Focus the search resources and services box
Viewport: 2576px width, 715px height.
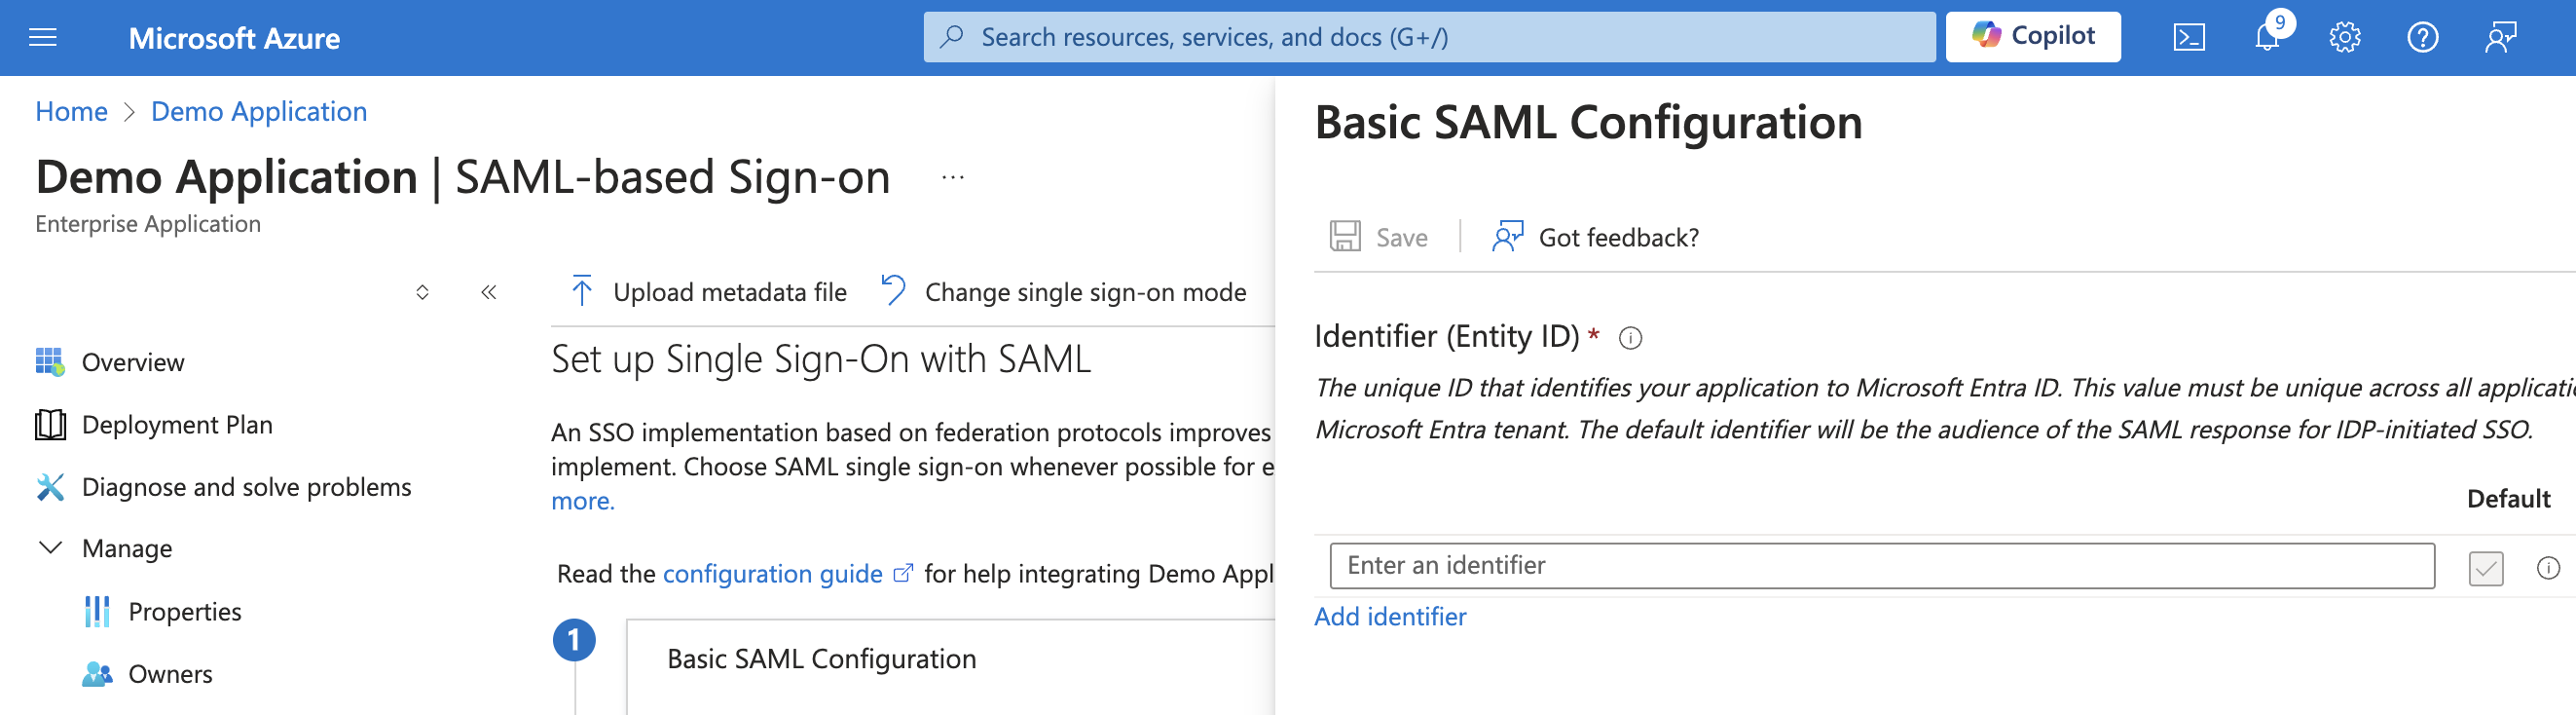click(x=1429, y=37)
